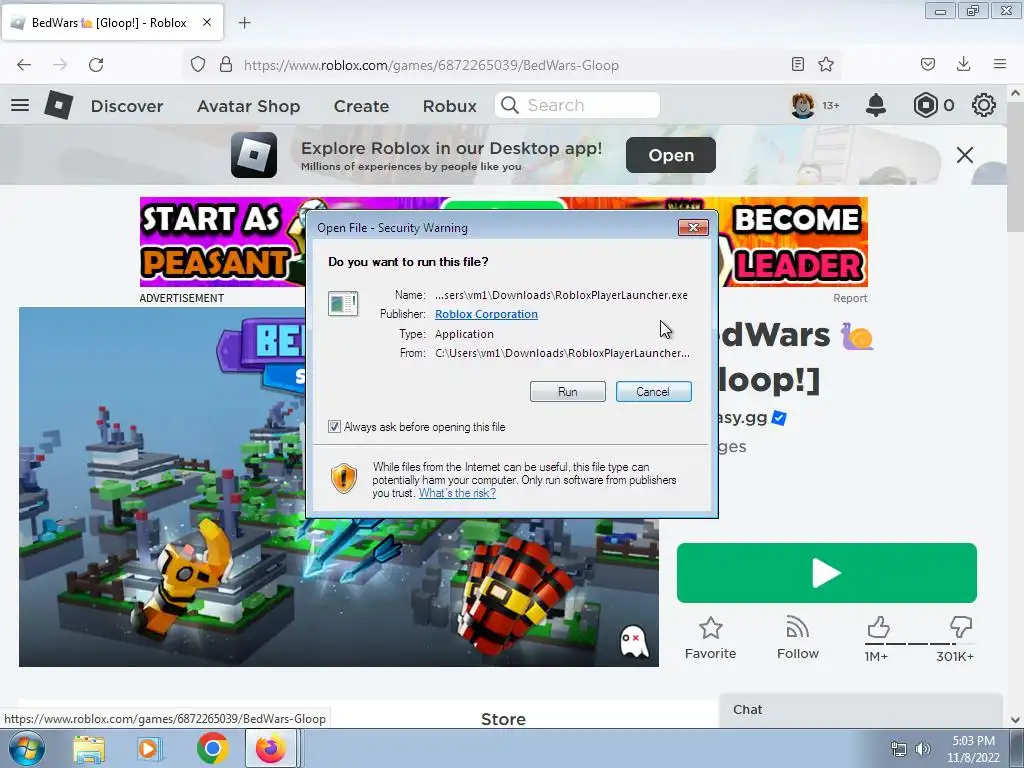Open the Robux menu item
1024x768 pixels.
449,106
